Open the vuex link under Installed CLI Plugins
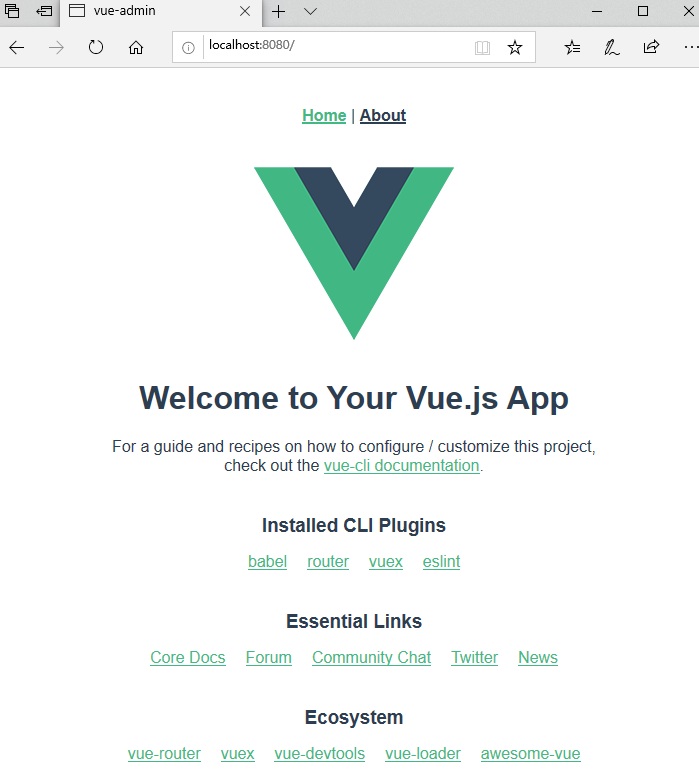This screenshot has height=781, width=699. click(x=386, y=561)
